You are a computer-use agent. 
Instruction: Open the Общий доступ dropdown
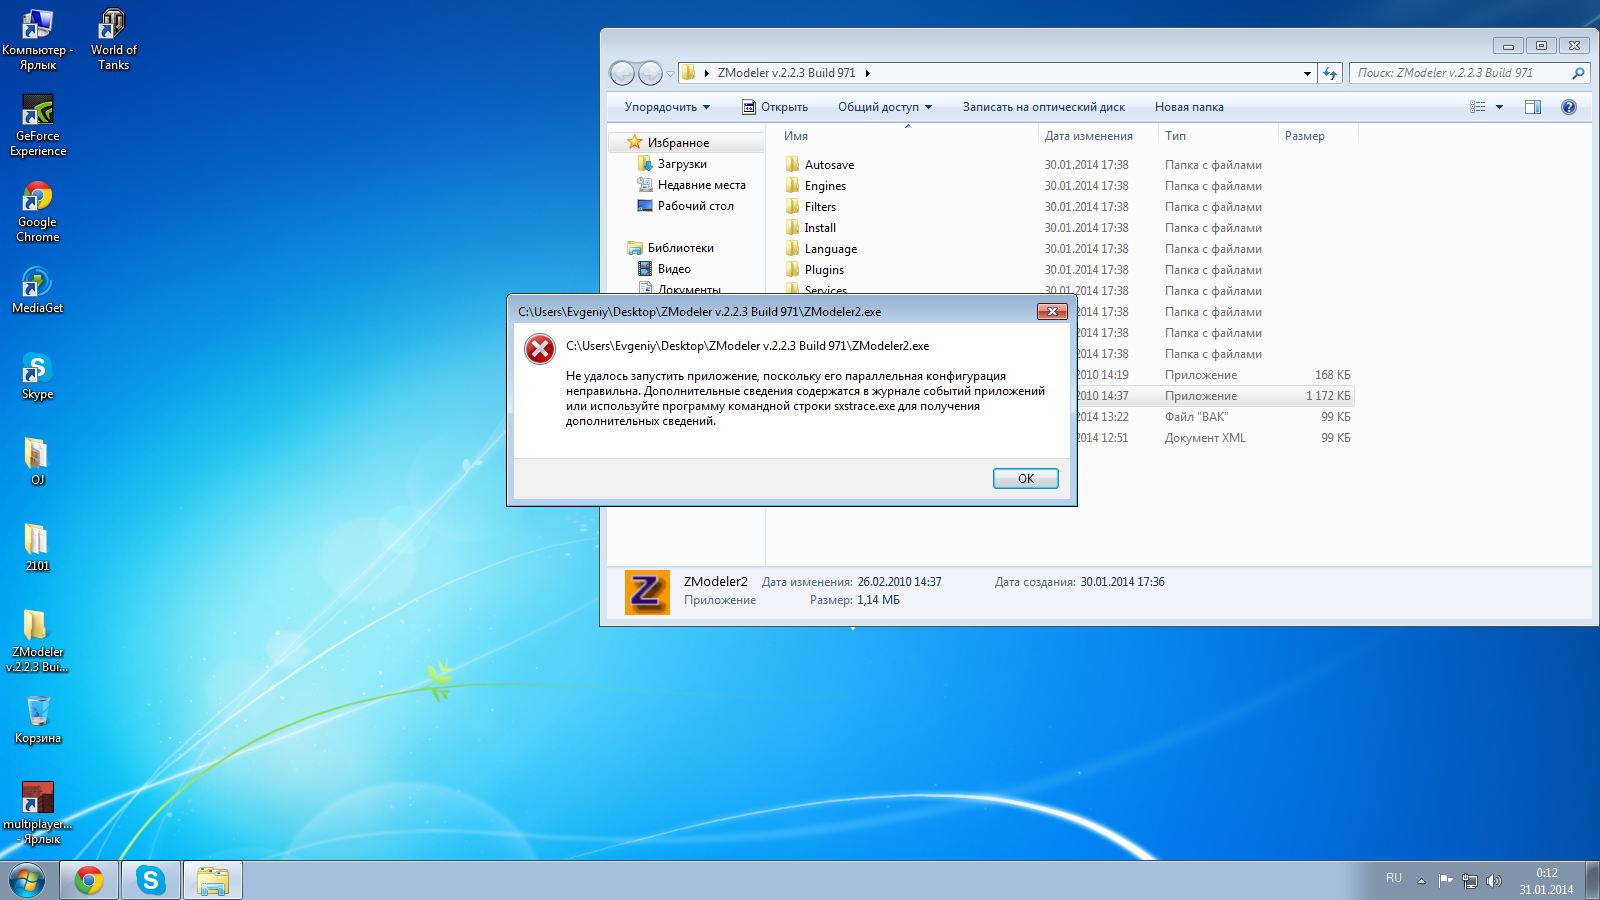(884, 107)
